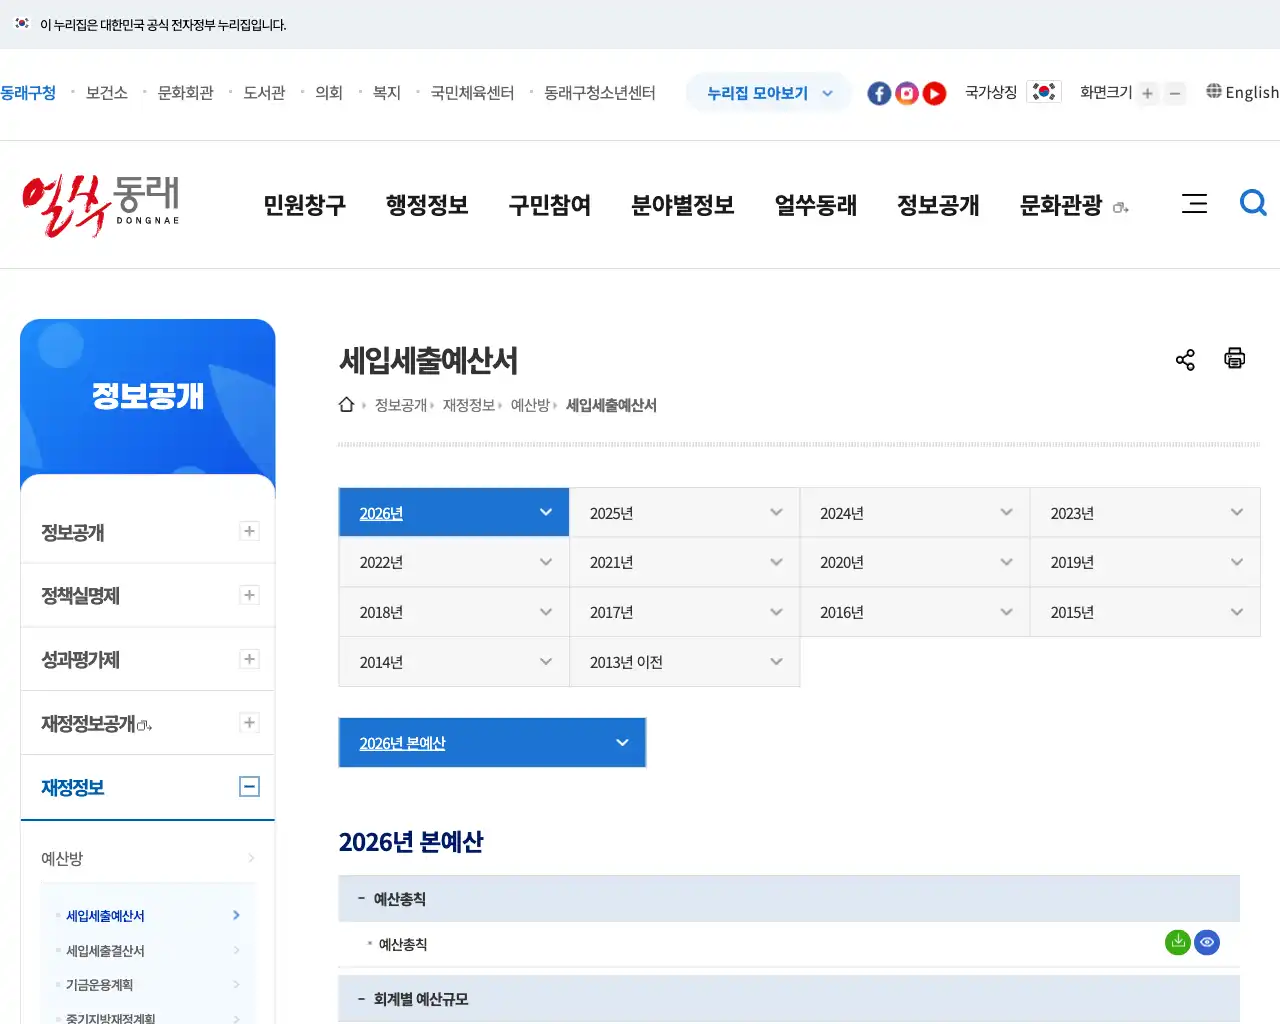Go to 동래구청 site link
The image size is (1280, 1024).
point(28,93)
